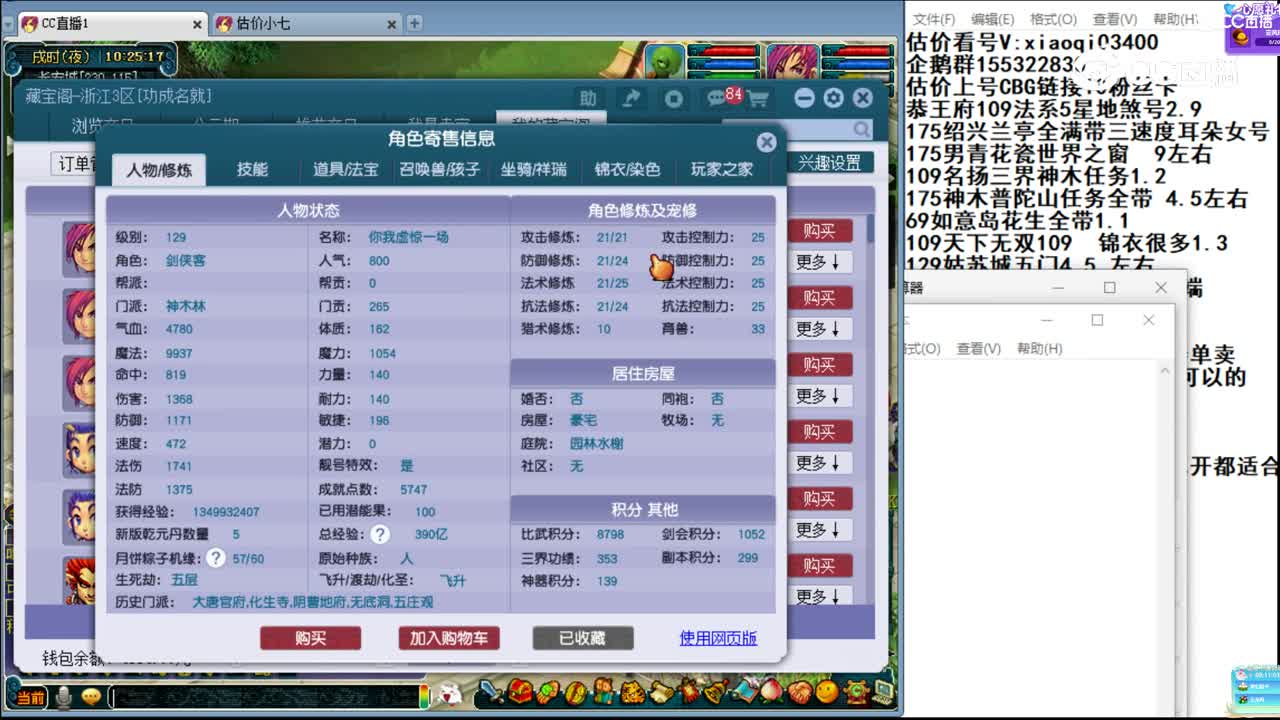
Task: Click the 园林水榭 courtyard value
Action: (596, 443)
